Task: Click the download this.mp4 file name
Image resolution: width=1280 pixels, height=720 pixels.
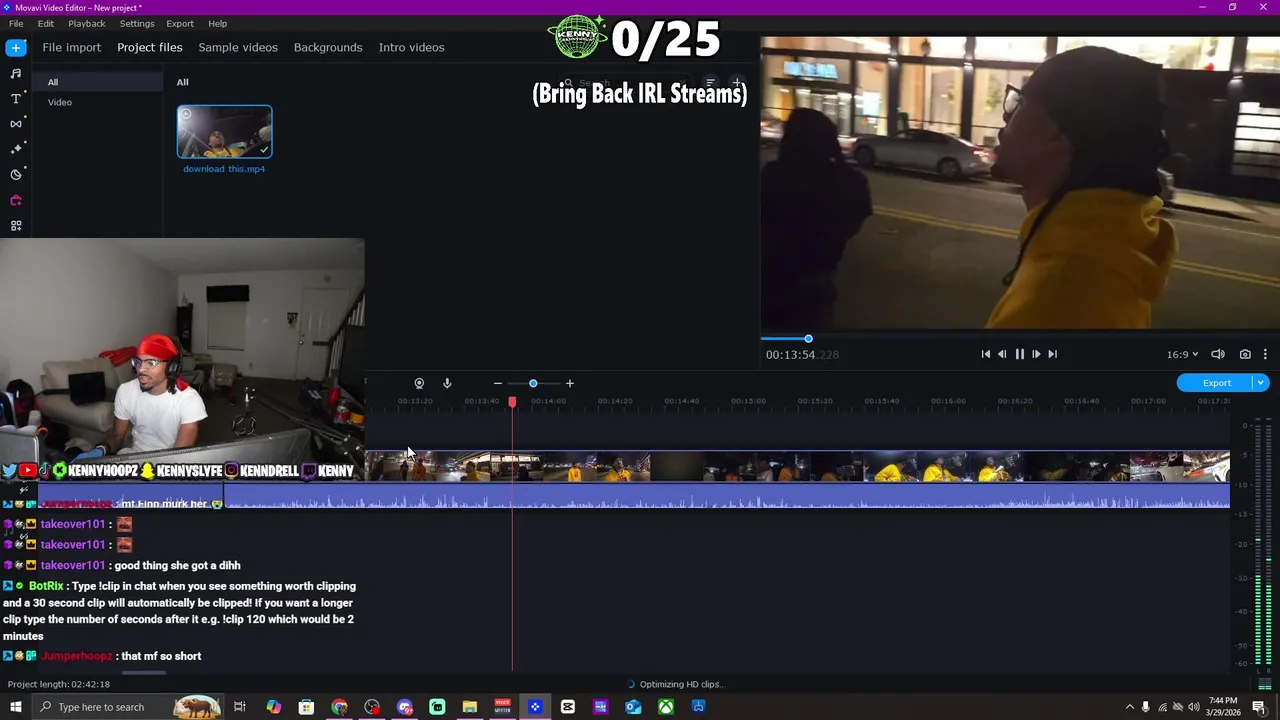Action: (224, 169)
